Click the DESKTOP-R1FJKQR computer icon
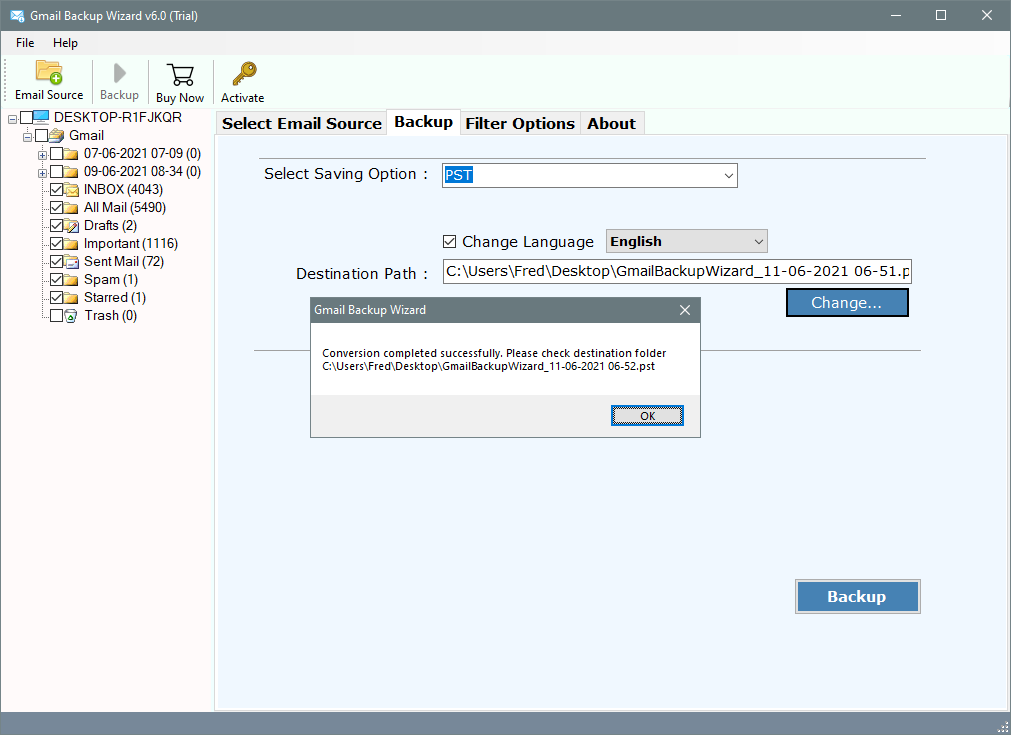Viewport: 1011px width, 735px height. click(41, 117)
